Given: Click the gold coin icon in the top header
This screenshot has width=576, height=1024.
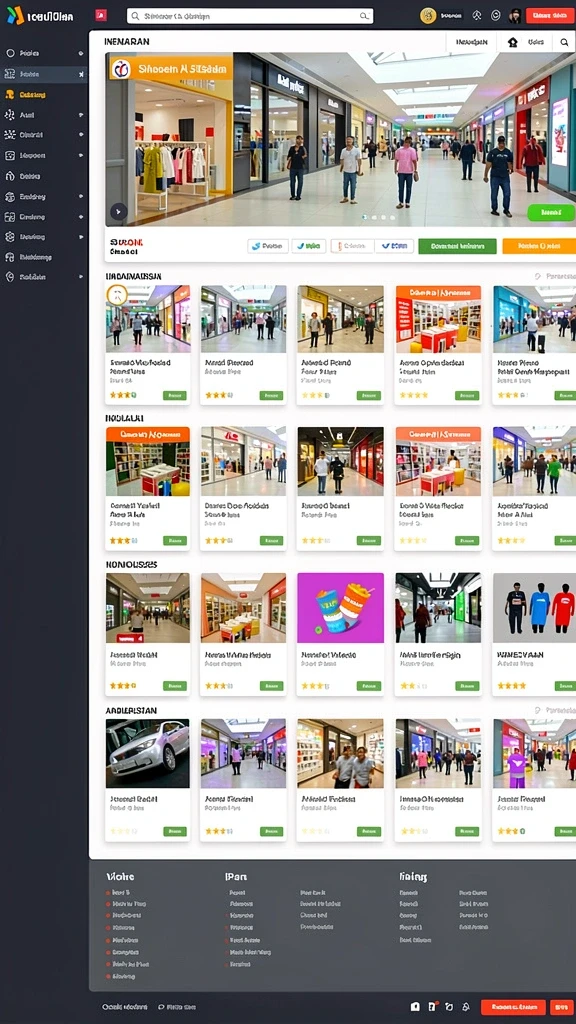Looking at the screenshot, I should [x=428, y=16].
